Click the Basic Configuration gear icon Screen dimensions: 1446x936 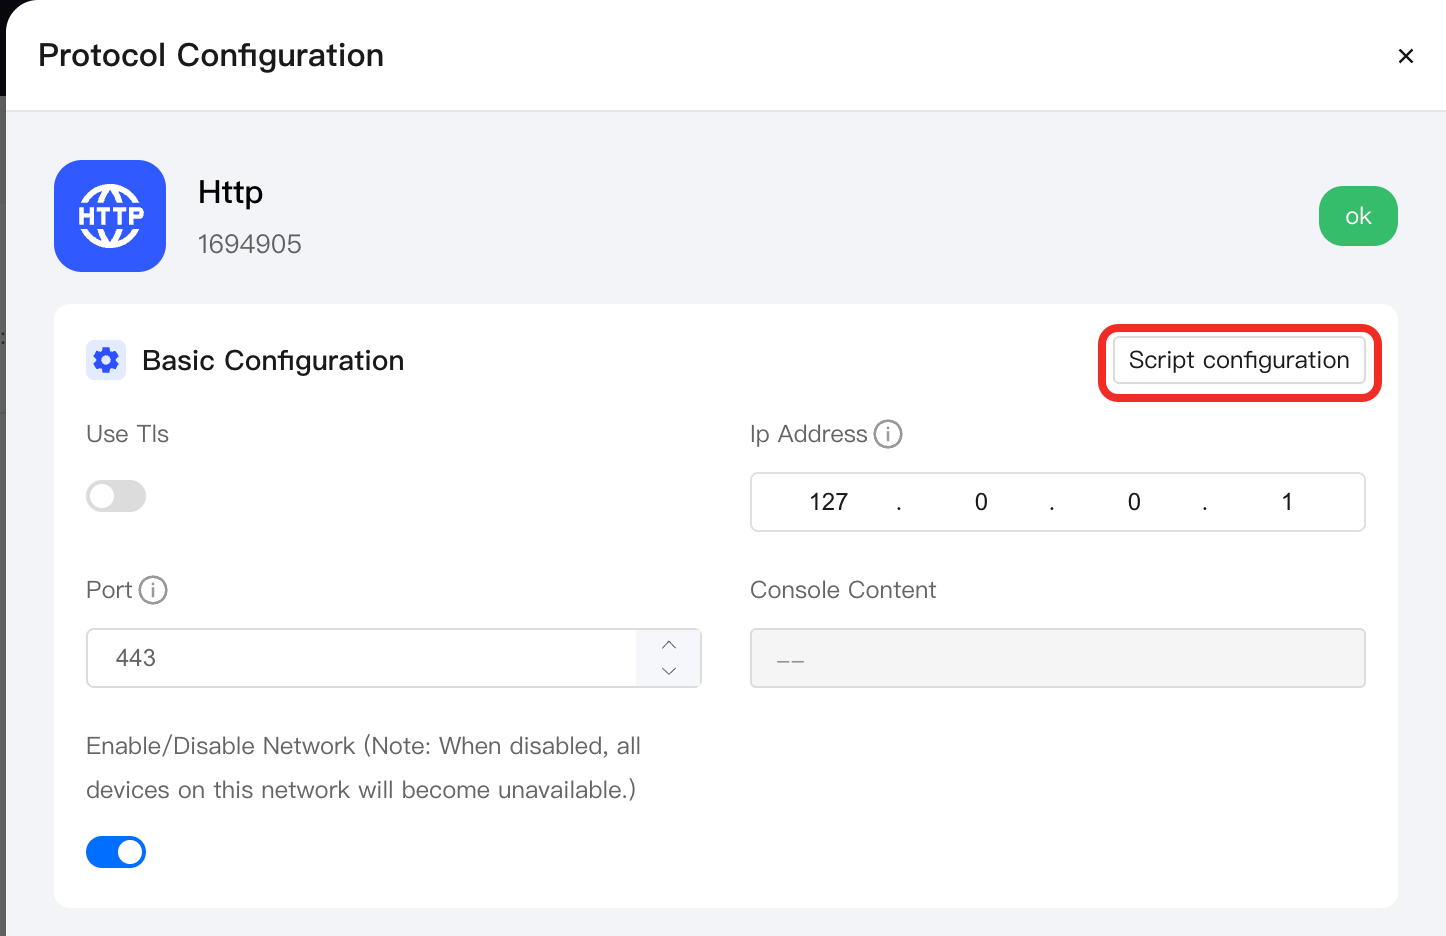click(106, 360)
